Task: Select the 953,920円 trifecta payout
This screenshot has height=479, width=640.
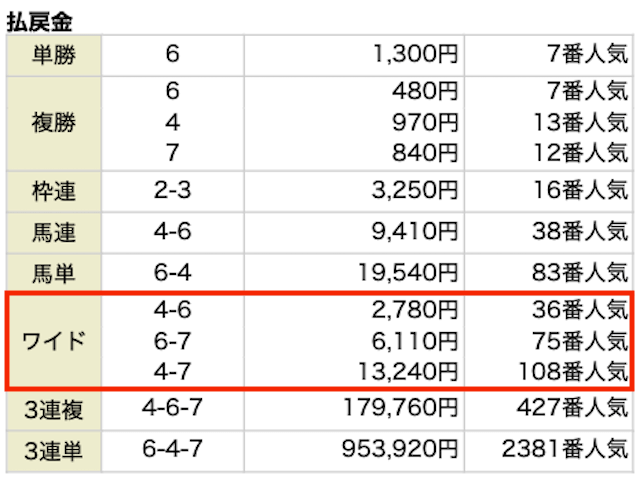Action: tap(400, 449)
